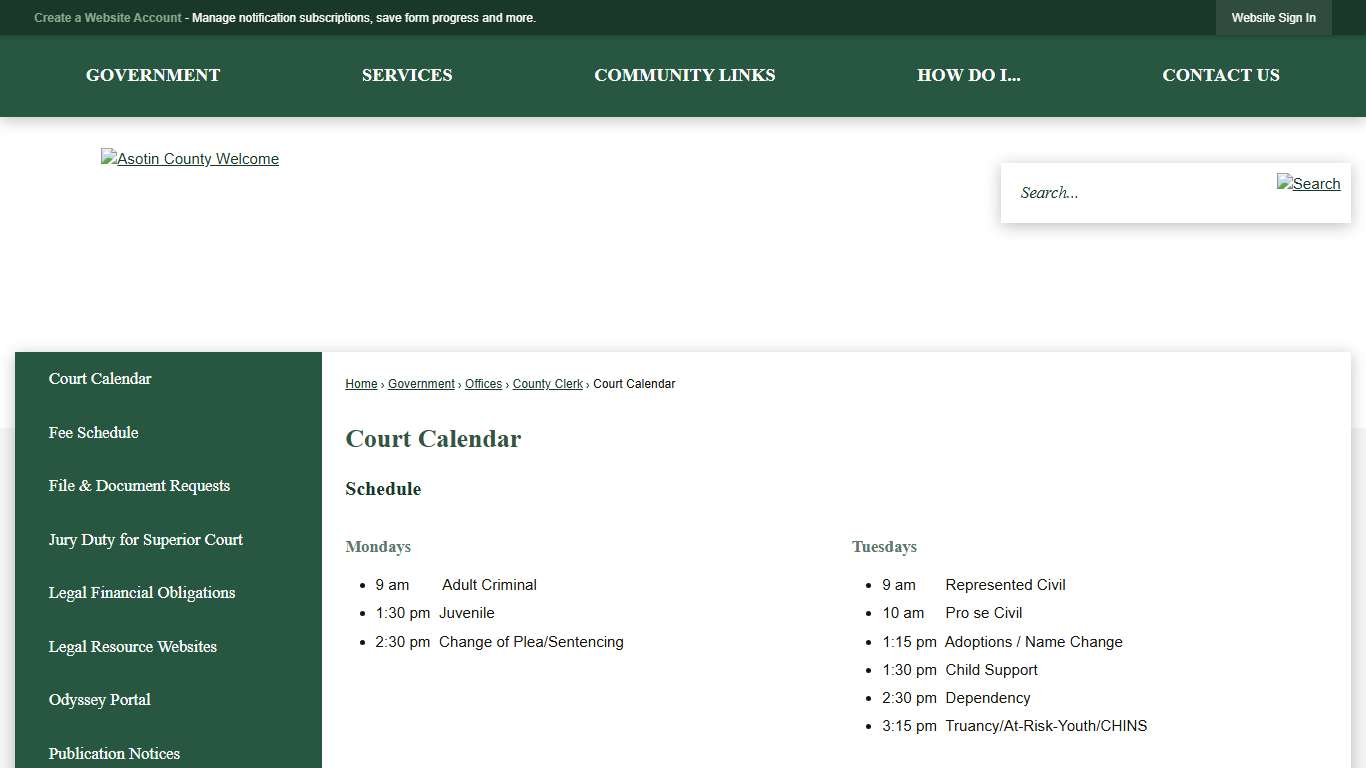Open File & Document Requests
Viewport: 1366px width, 768px height.
[139, 485]
